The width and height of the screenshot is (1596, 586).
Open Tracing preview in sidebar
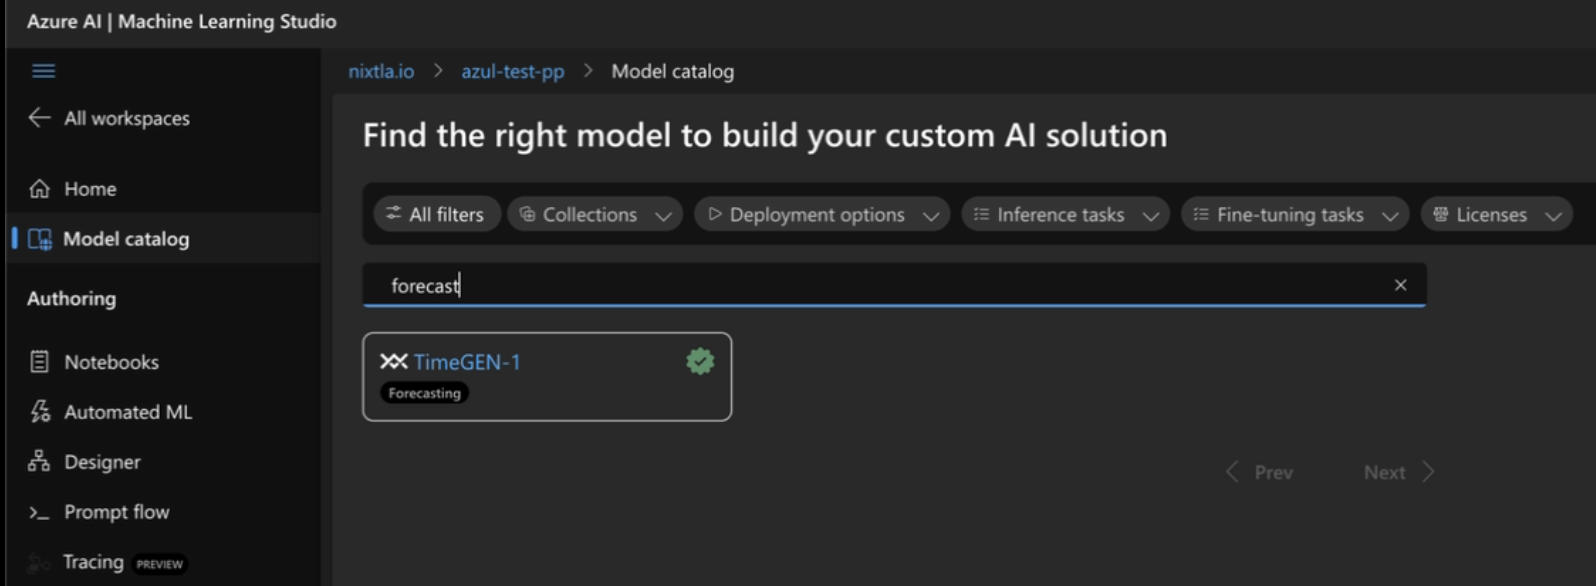point(94,562)
